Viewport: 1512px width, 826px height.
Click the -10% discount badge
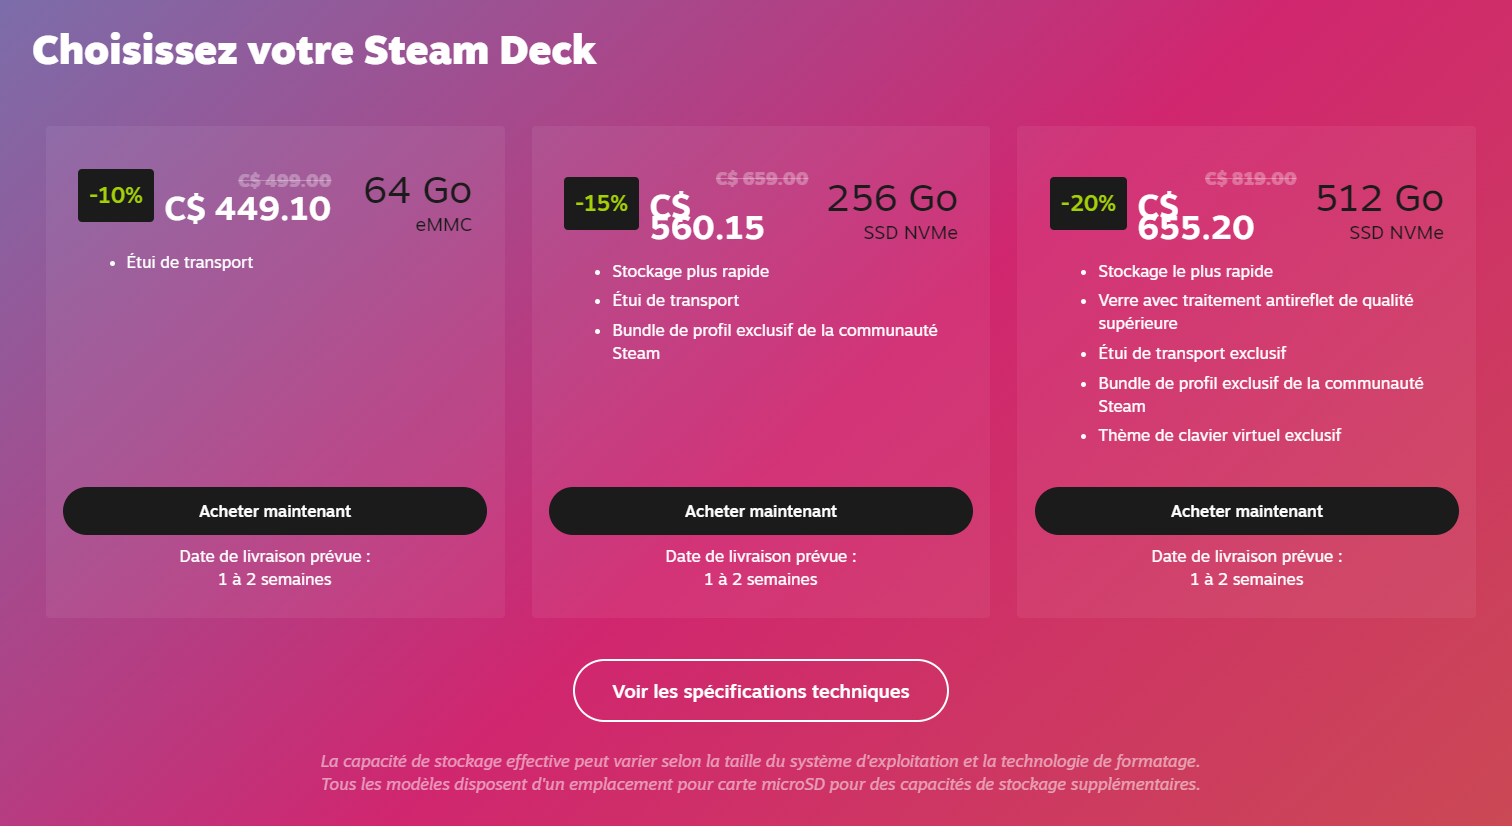pyautogui.click(x=116, y=195)
